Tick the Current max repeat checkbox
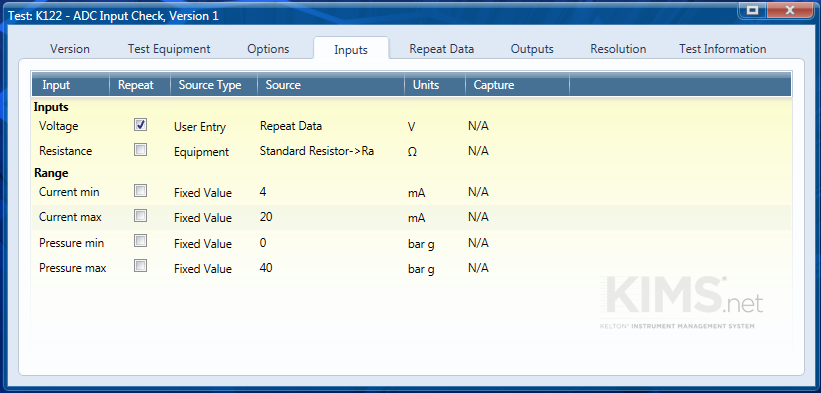 pos(140,216)
